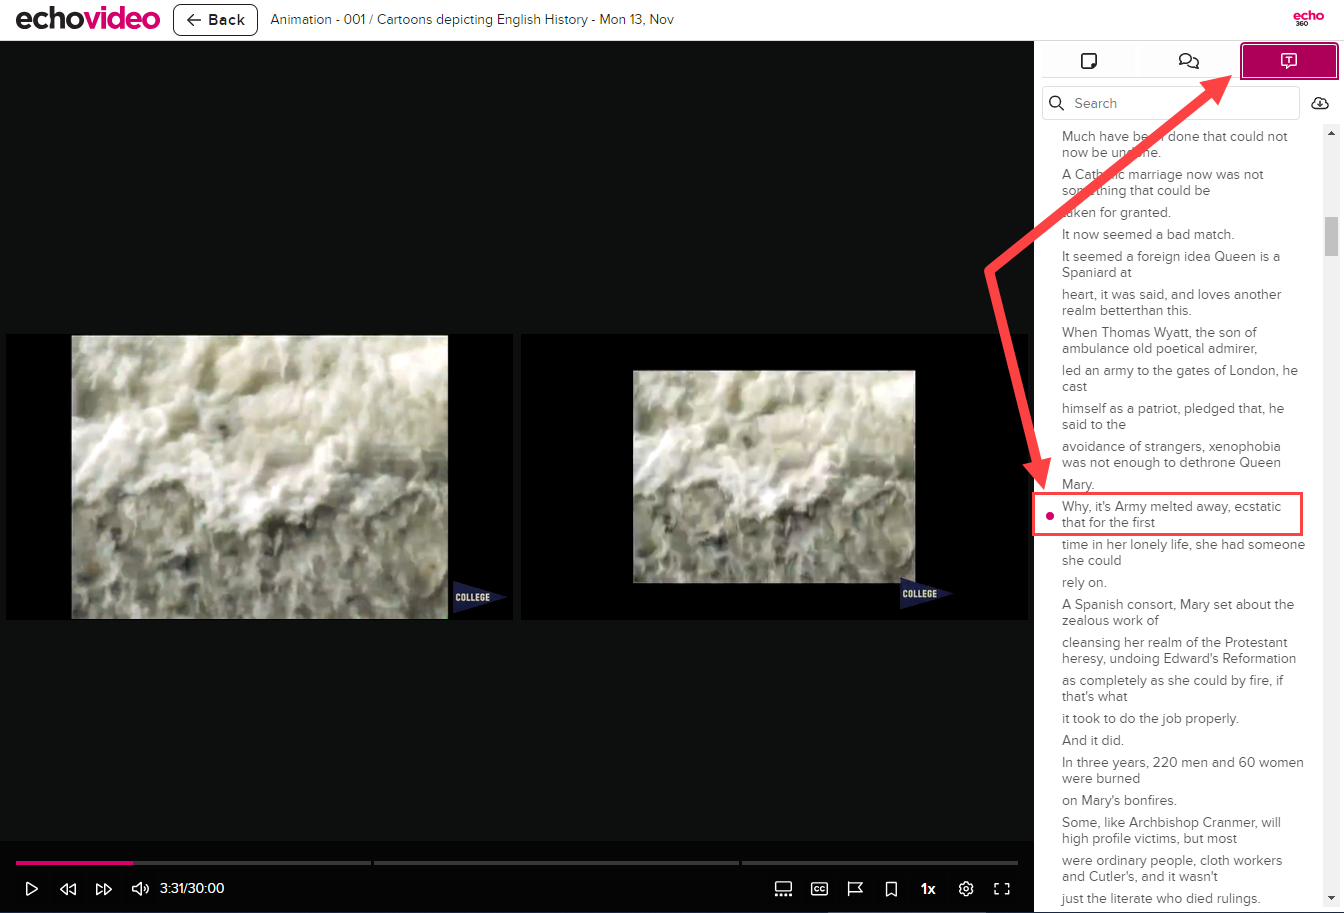Click the Back button to leave the video
Viewport: 1344px width, 913px height.
click(215, 19)
